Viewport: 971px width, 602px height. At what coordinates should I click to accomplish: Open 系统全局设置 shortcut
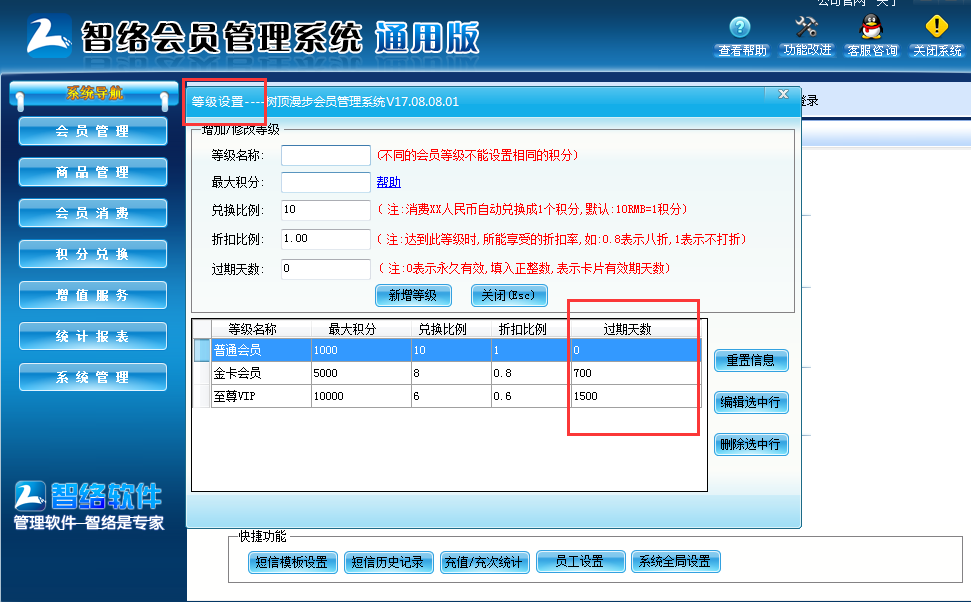[x=676, y=562]
